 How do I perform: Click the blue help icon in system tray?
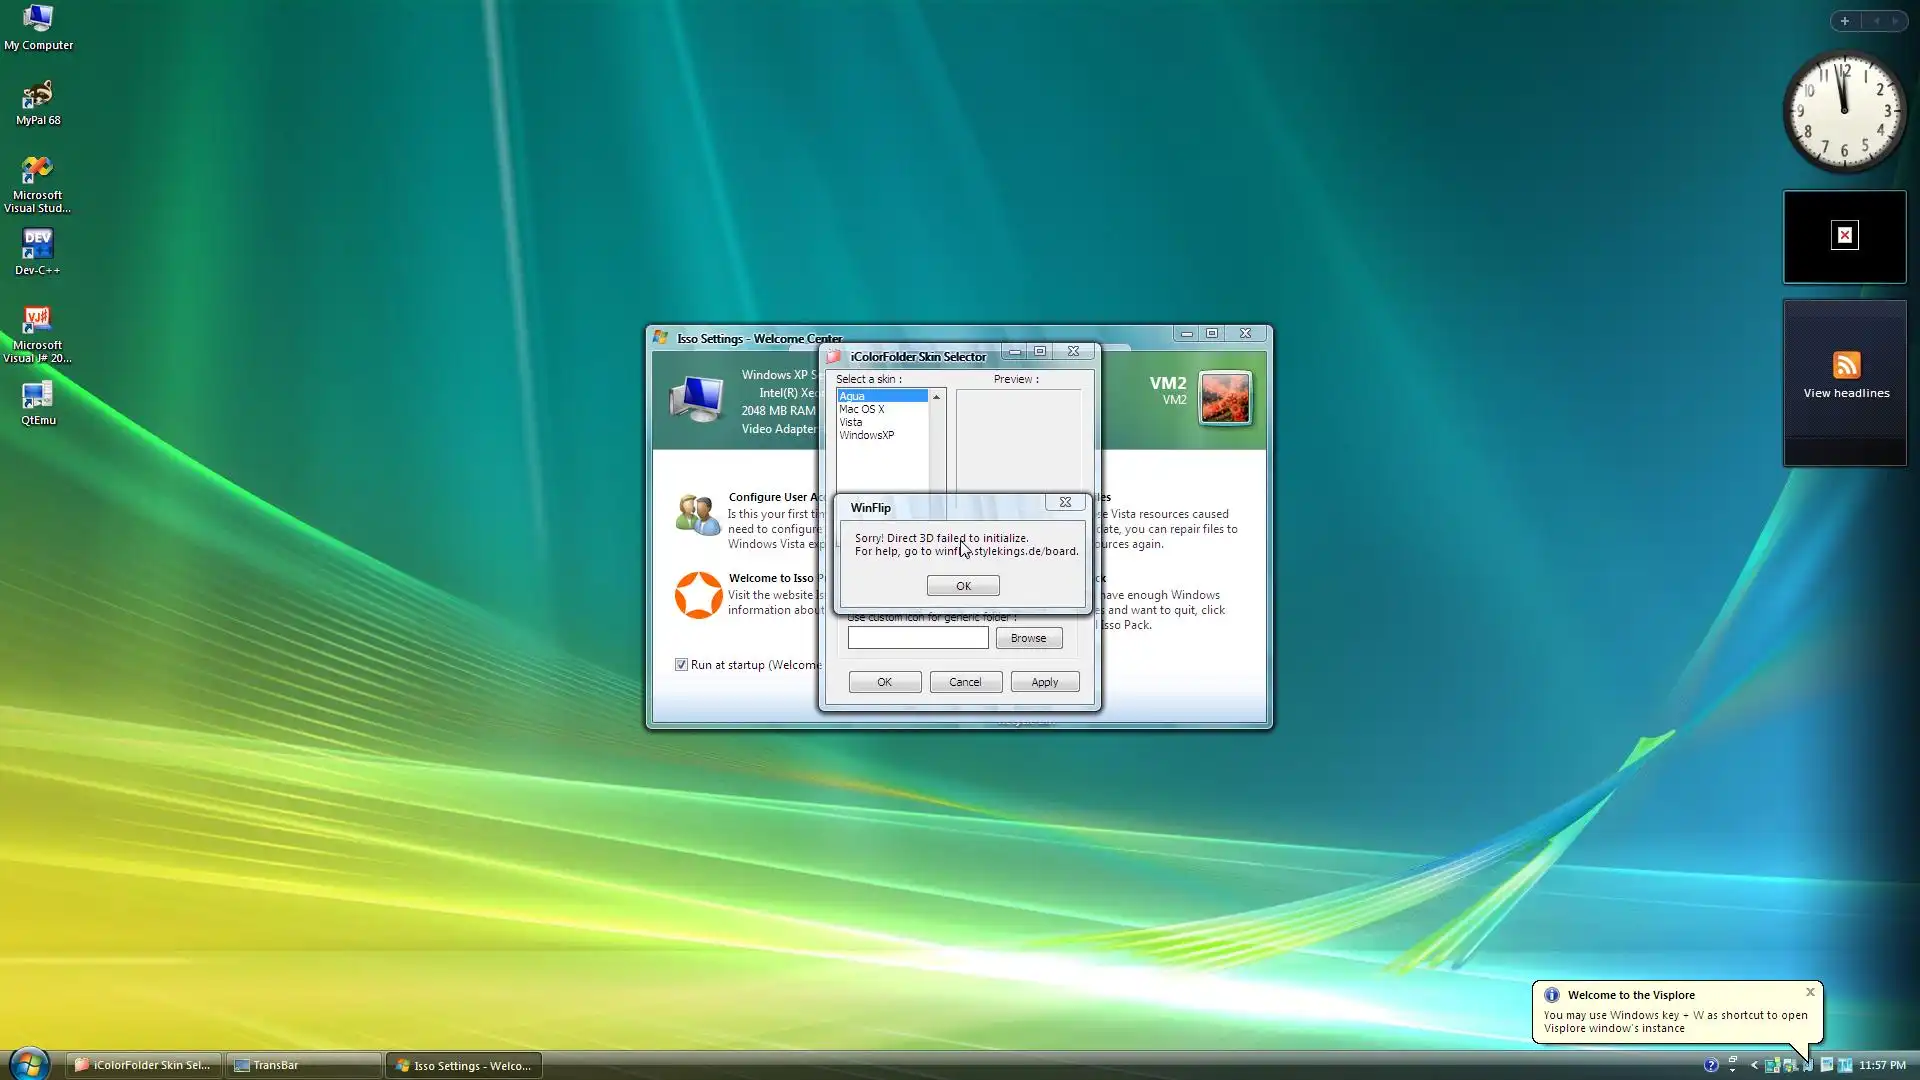1711,1065
